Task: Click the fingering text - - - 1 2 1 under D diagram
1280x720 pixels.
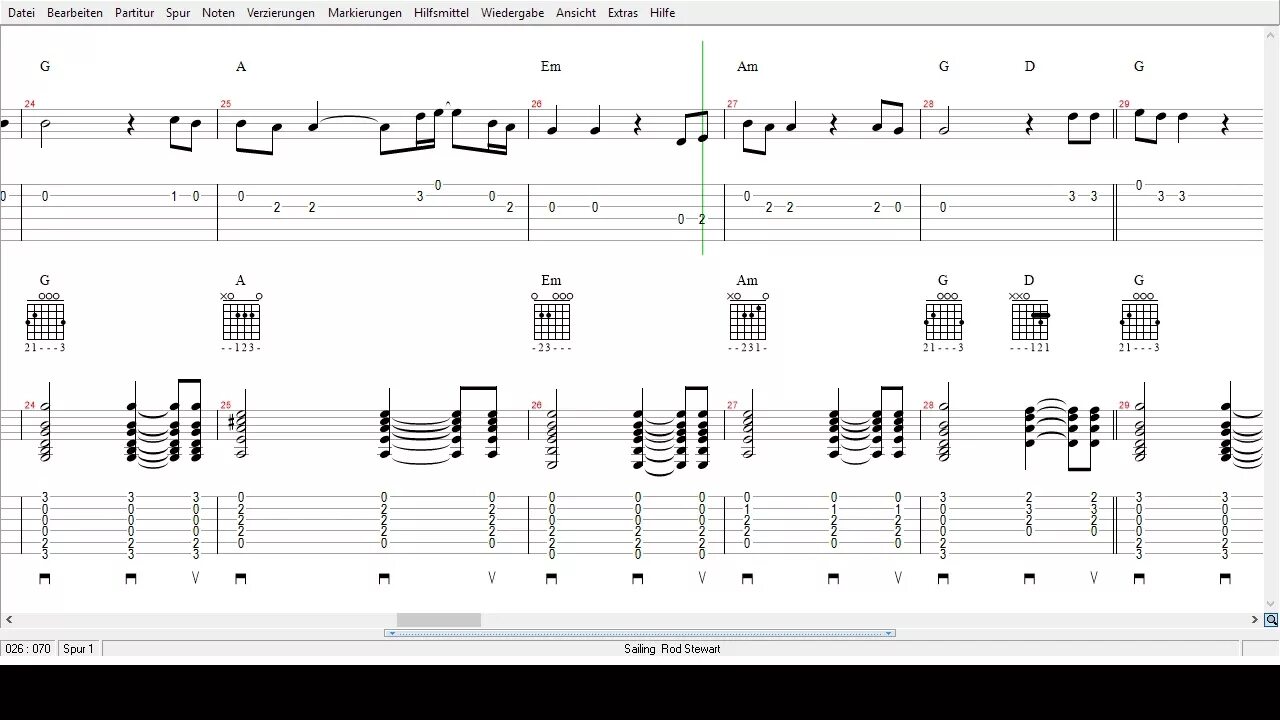Action: pos(1029,348)
